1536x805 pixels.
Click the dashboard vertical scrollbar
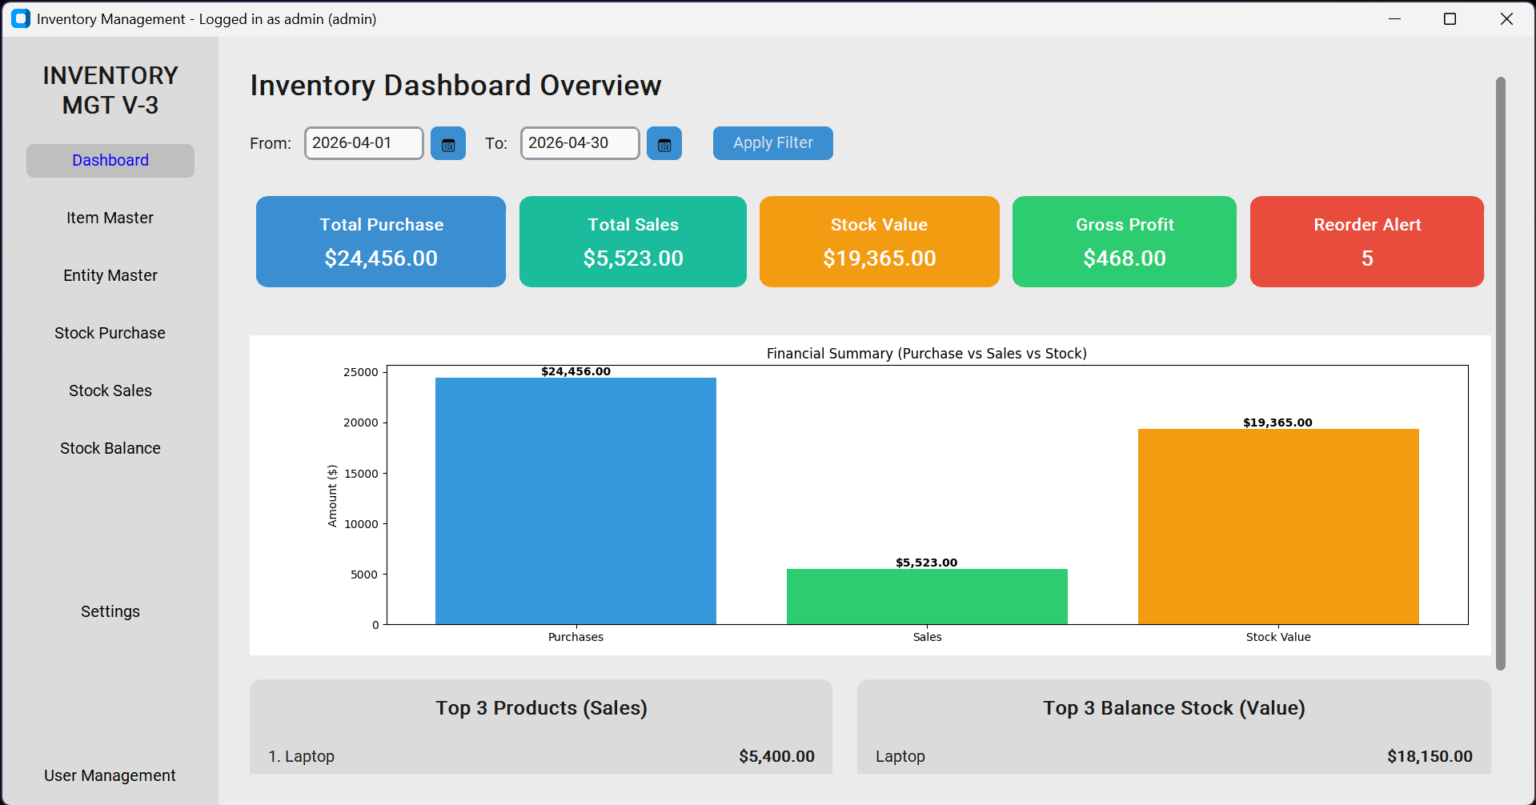click(x=1500, y=373)
